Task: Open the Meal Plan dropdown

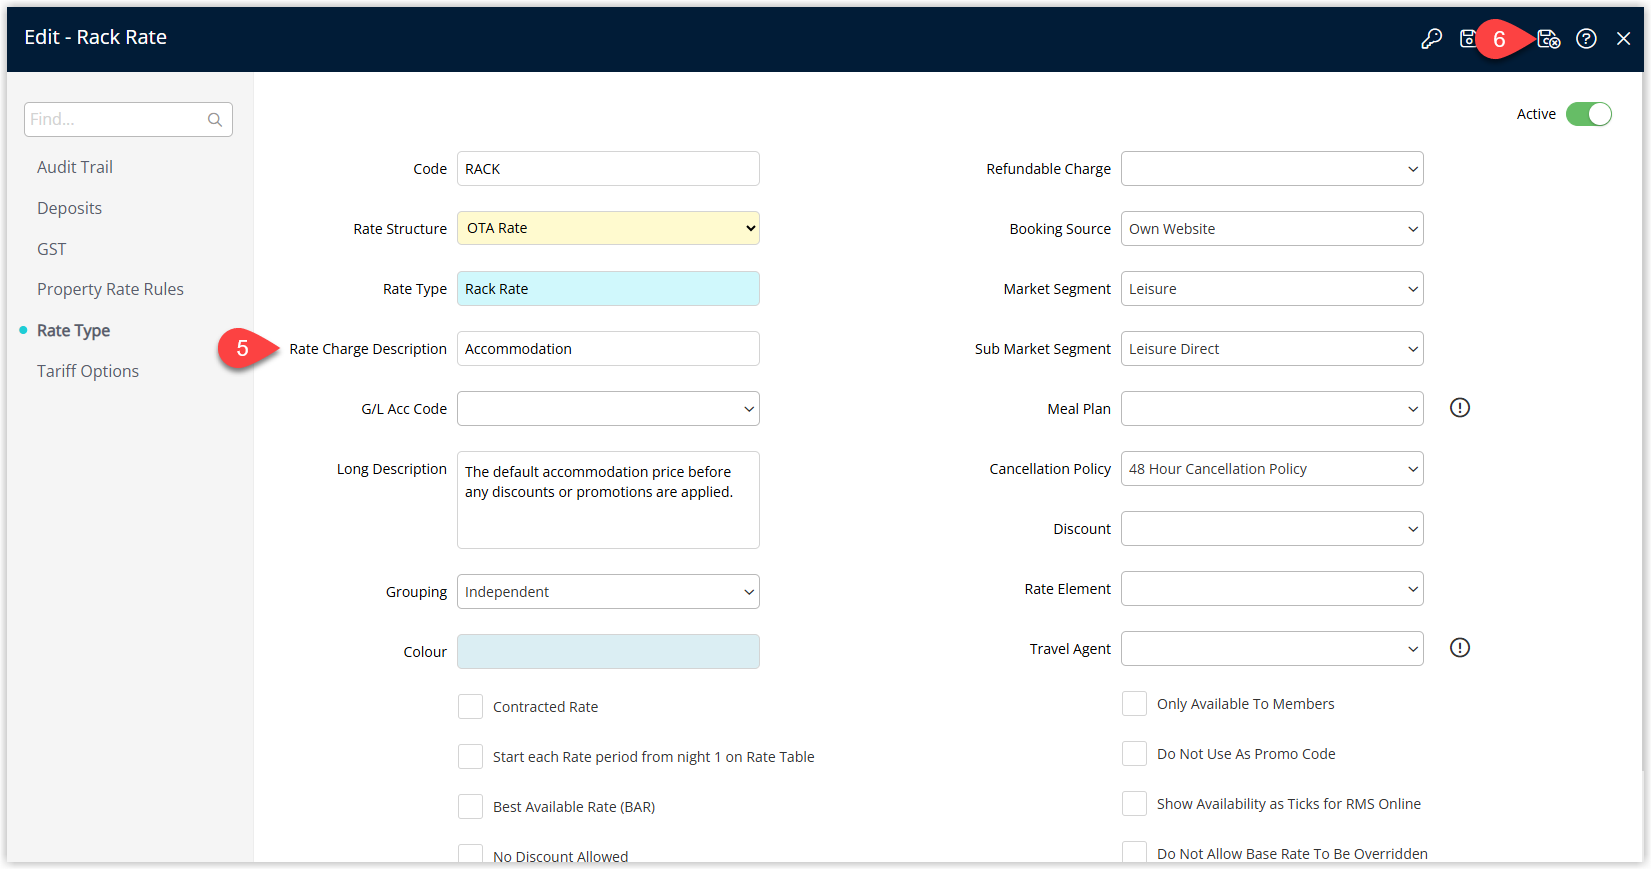Action: pyautogui.click(x=1272, y=409)
